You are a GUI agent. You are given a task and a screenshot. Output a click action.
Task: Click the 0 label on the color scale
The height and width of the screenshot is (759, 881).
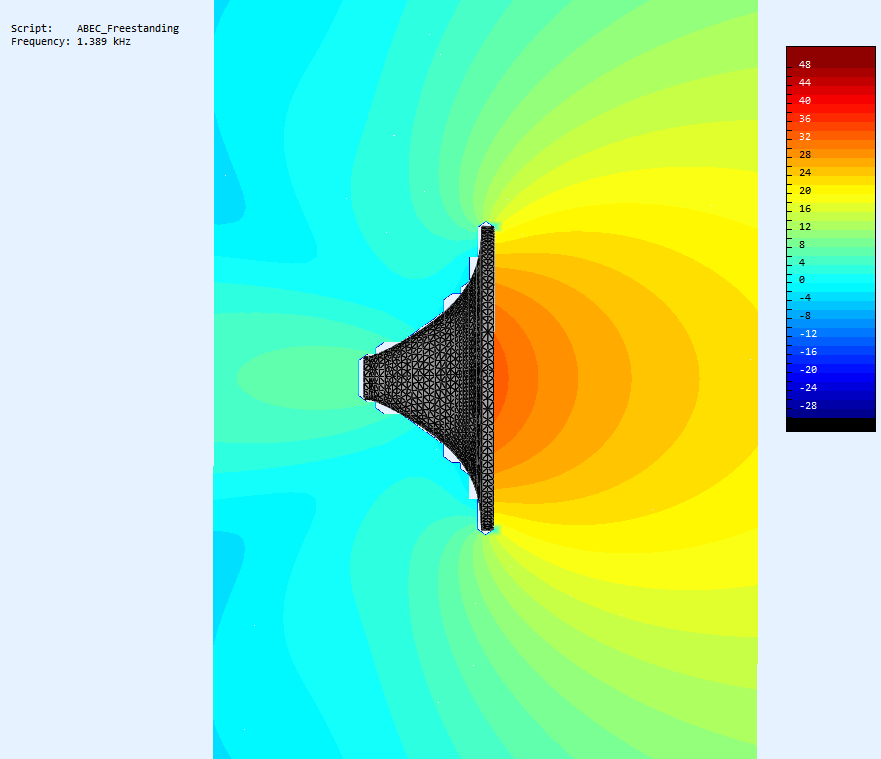802,280
